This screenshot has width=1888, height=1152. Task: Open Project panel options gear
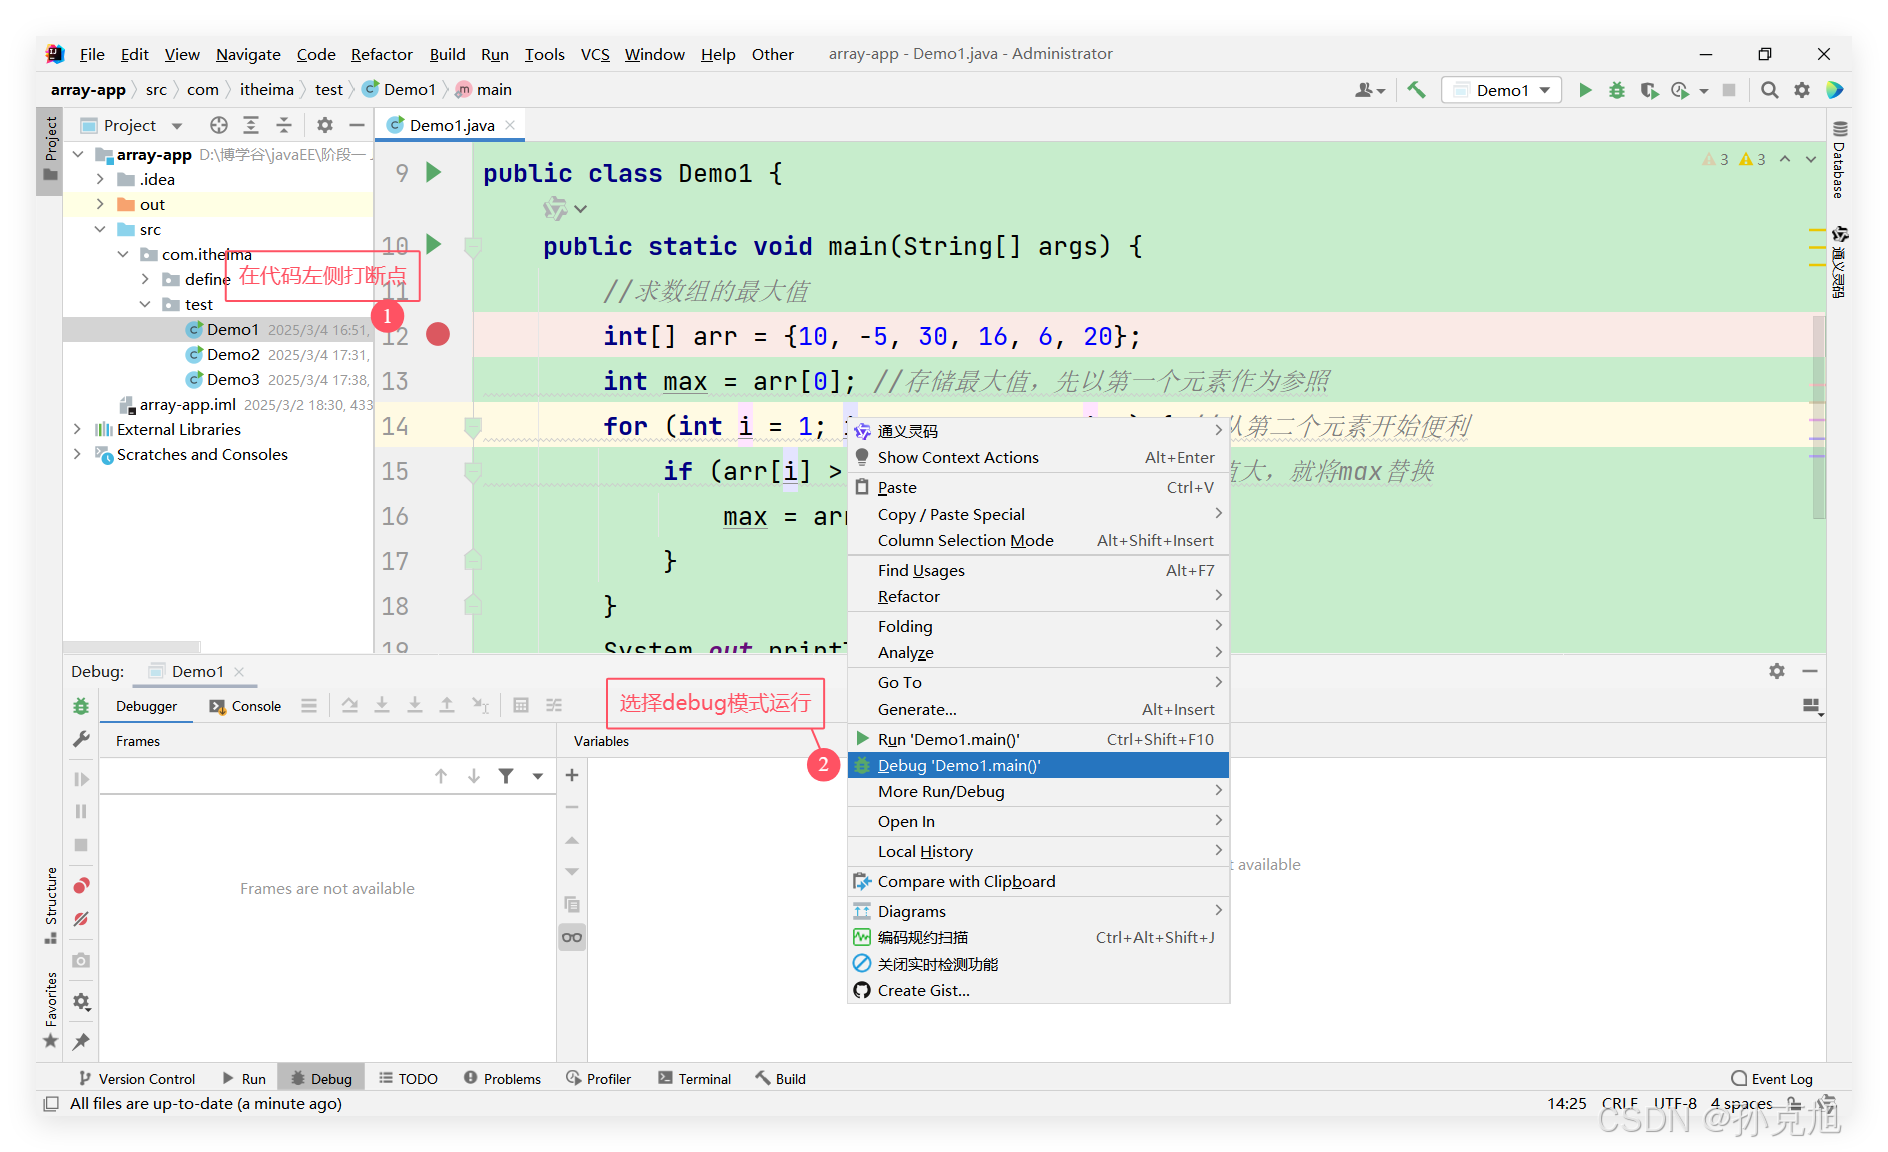(325, 125)
